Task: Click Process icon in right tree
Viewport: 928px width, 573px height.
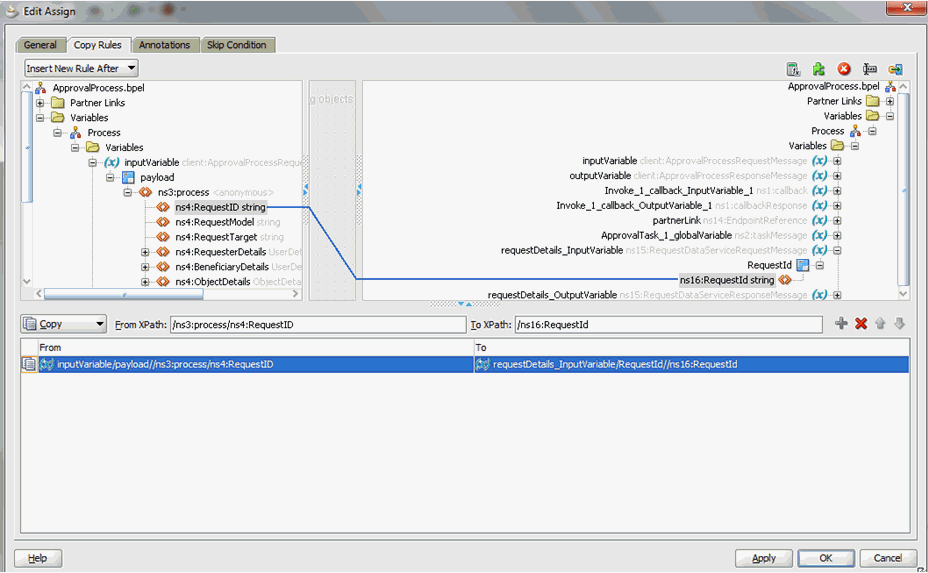Action: pos(855,131)
